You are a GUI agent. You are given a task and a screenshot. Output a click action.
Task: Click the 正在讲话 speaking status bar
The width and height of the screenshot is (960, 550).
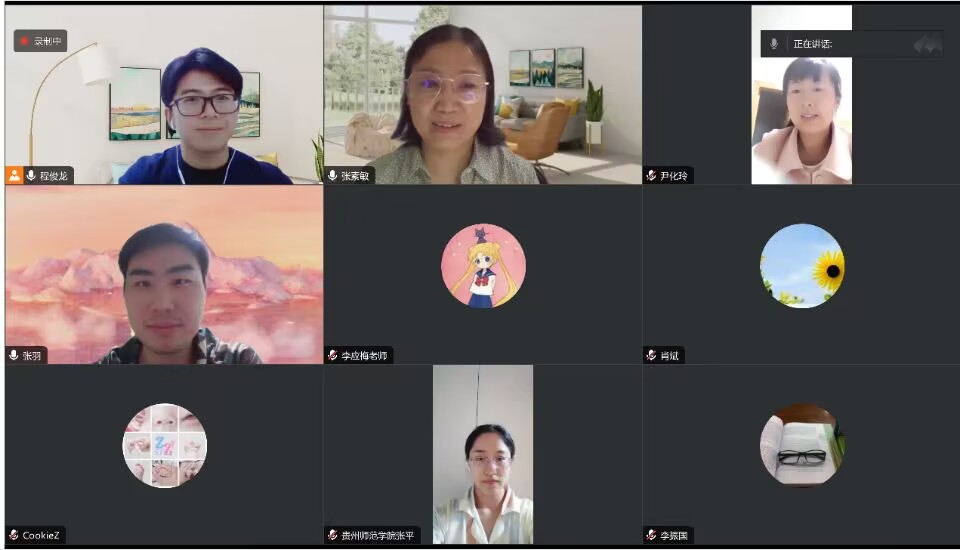852,43
